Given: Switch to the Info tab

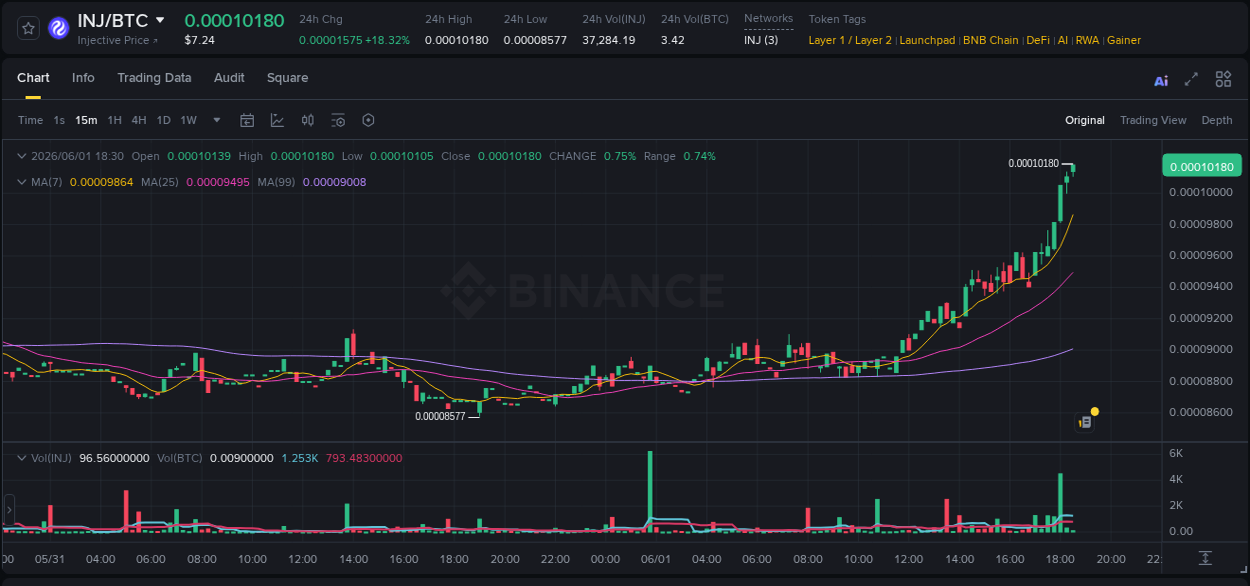Looking at the screenshot, I should [83, 78].
